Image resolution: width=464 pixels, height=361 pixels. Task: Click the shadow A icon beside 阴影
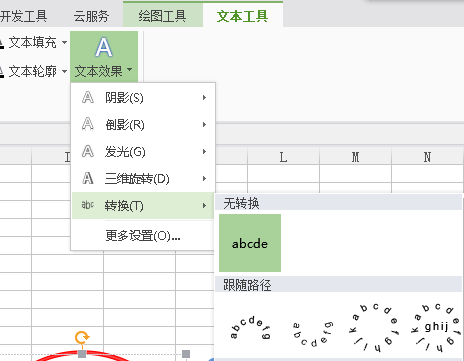(x=88, y=97)
